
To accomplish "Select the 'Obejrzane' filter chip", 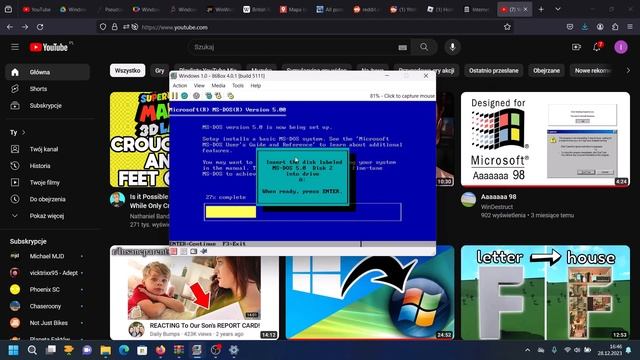I will tap(546, 71).
